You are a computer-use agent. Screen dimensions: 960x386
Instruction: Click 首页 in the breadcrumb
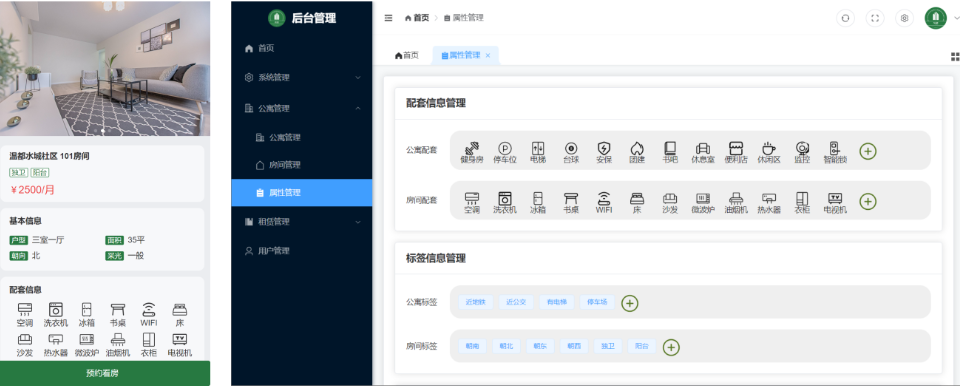[x=417, y=18]
